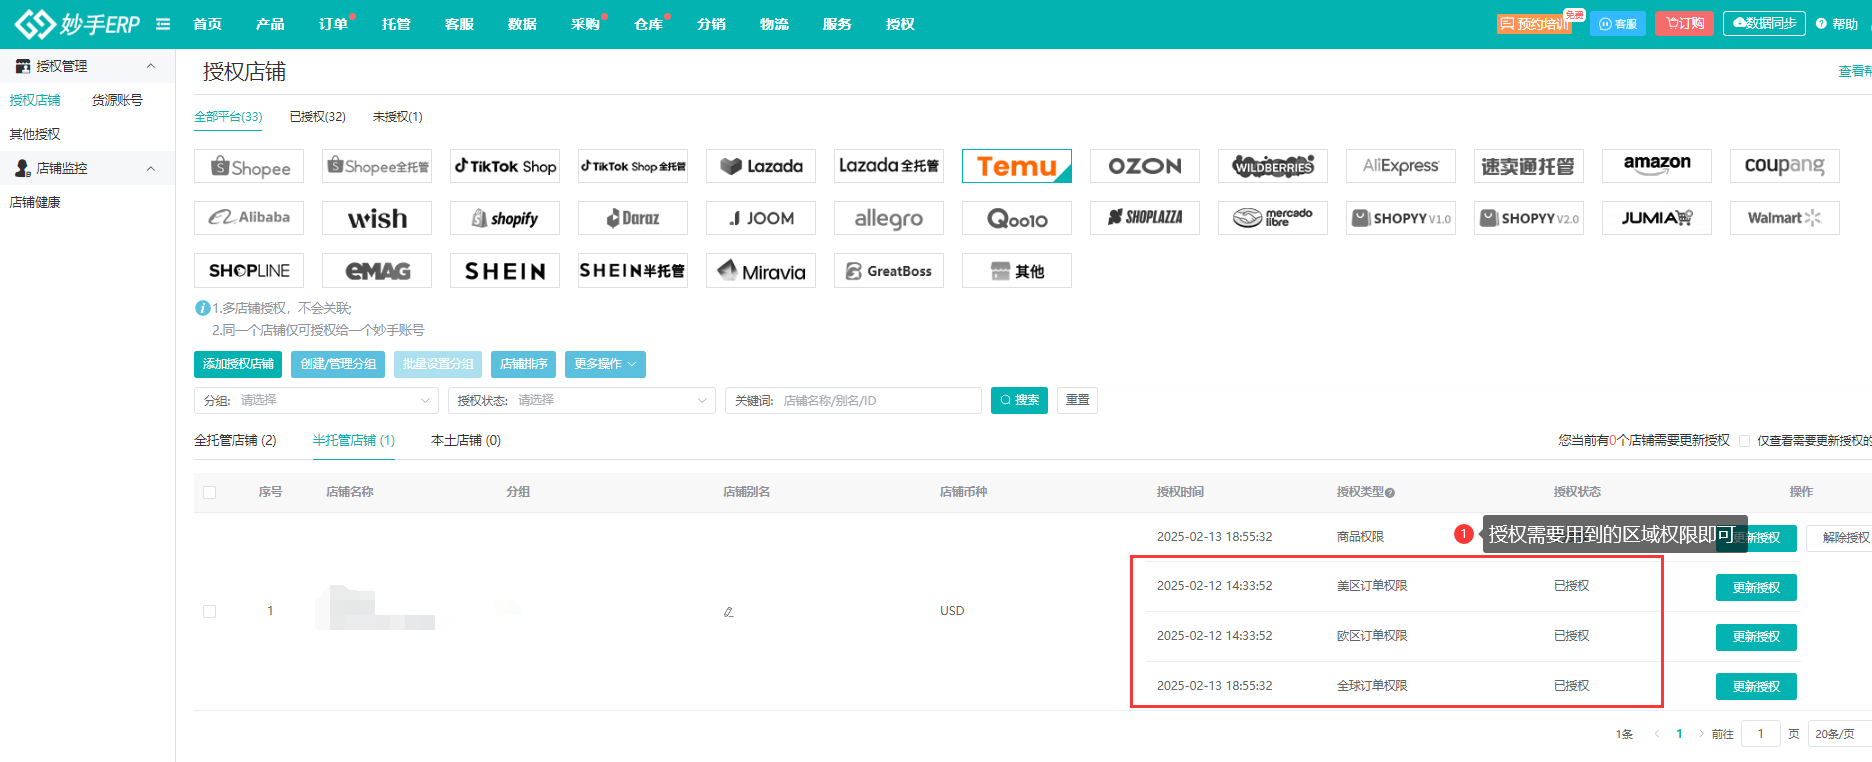Pick the Daraz platform tile
The height and width of the screenshot is (762, 1872).
pos(633,218)
